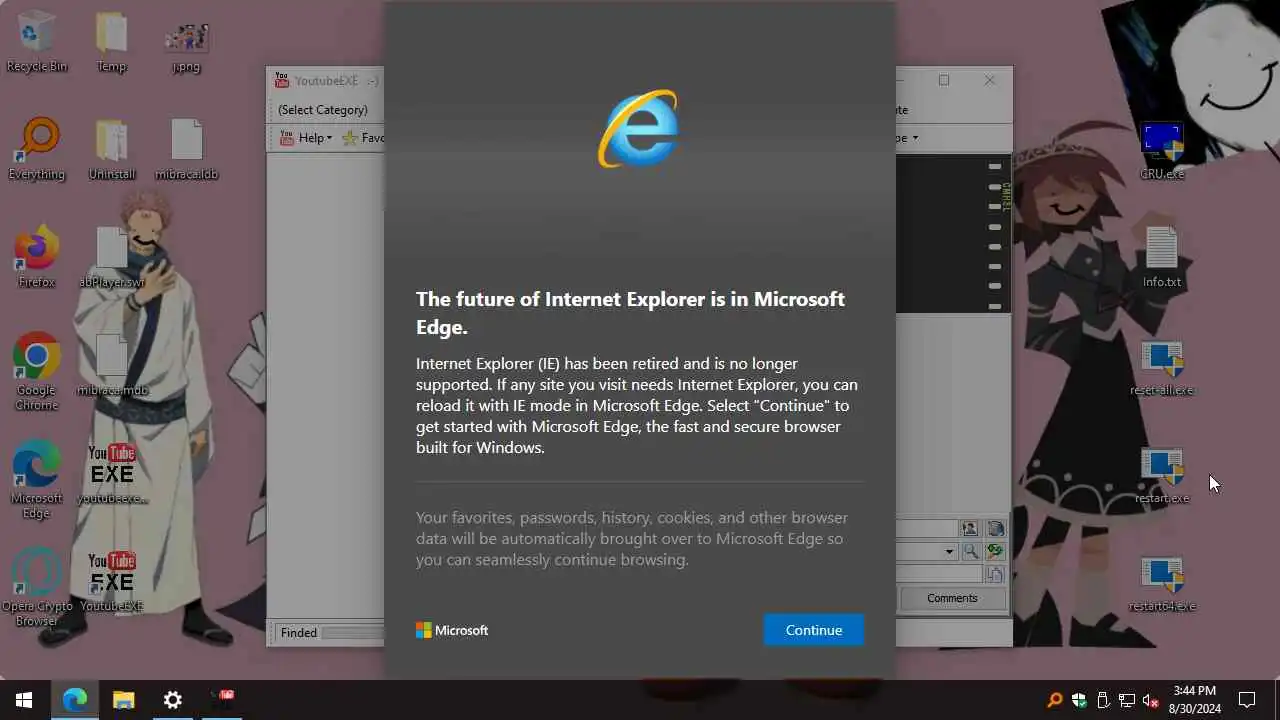Click the bottom input field beside clipboard icon

939,574
